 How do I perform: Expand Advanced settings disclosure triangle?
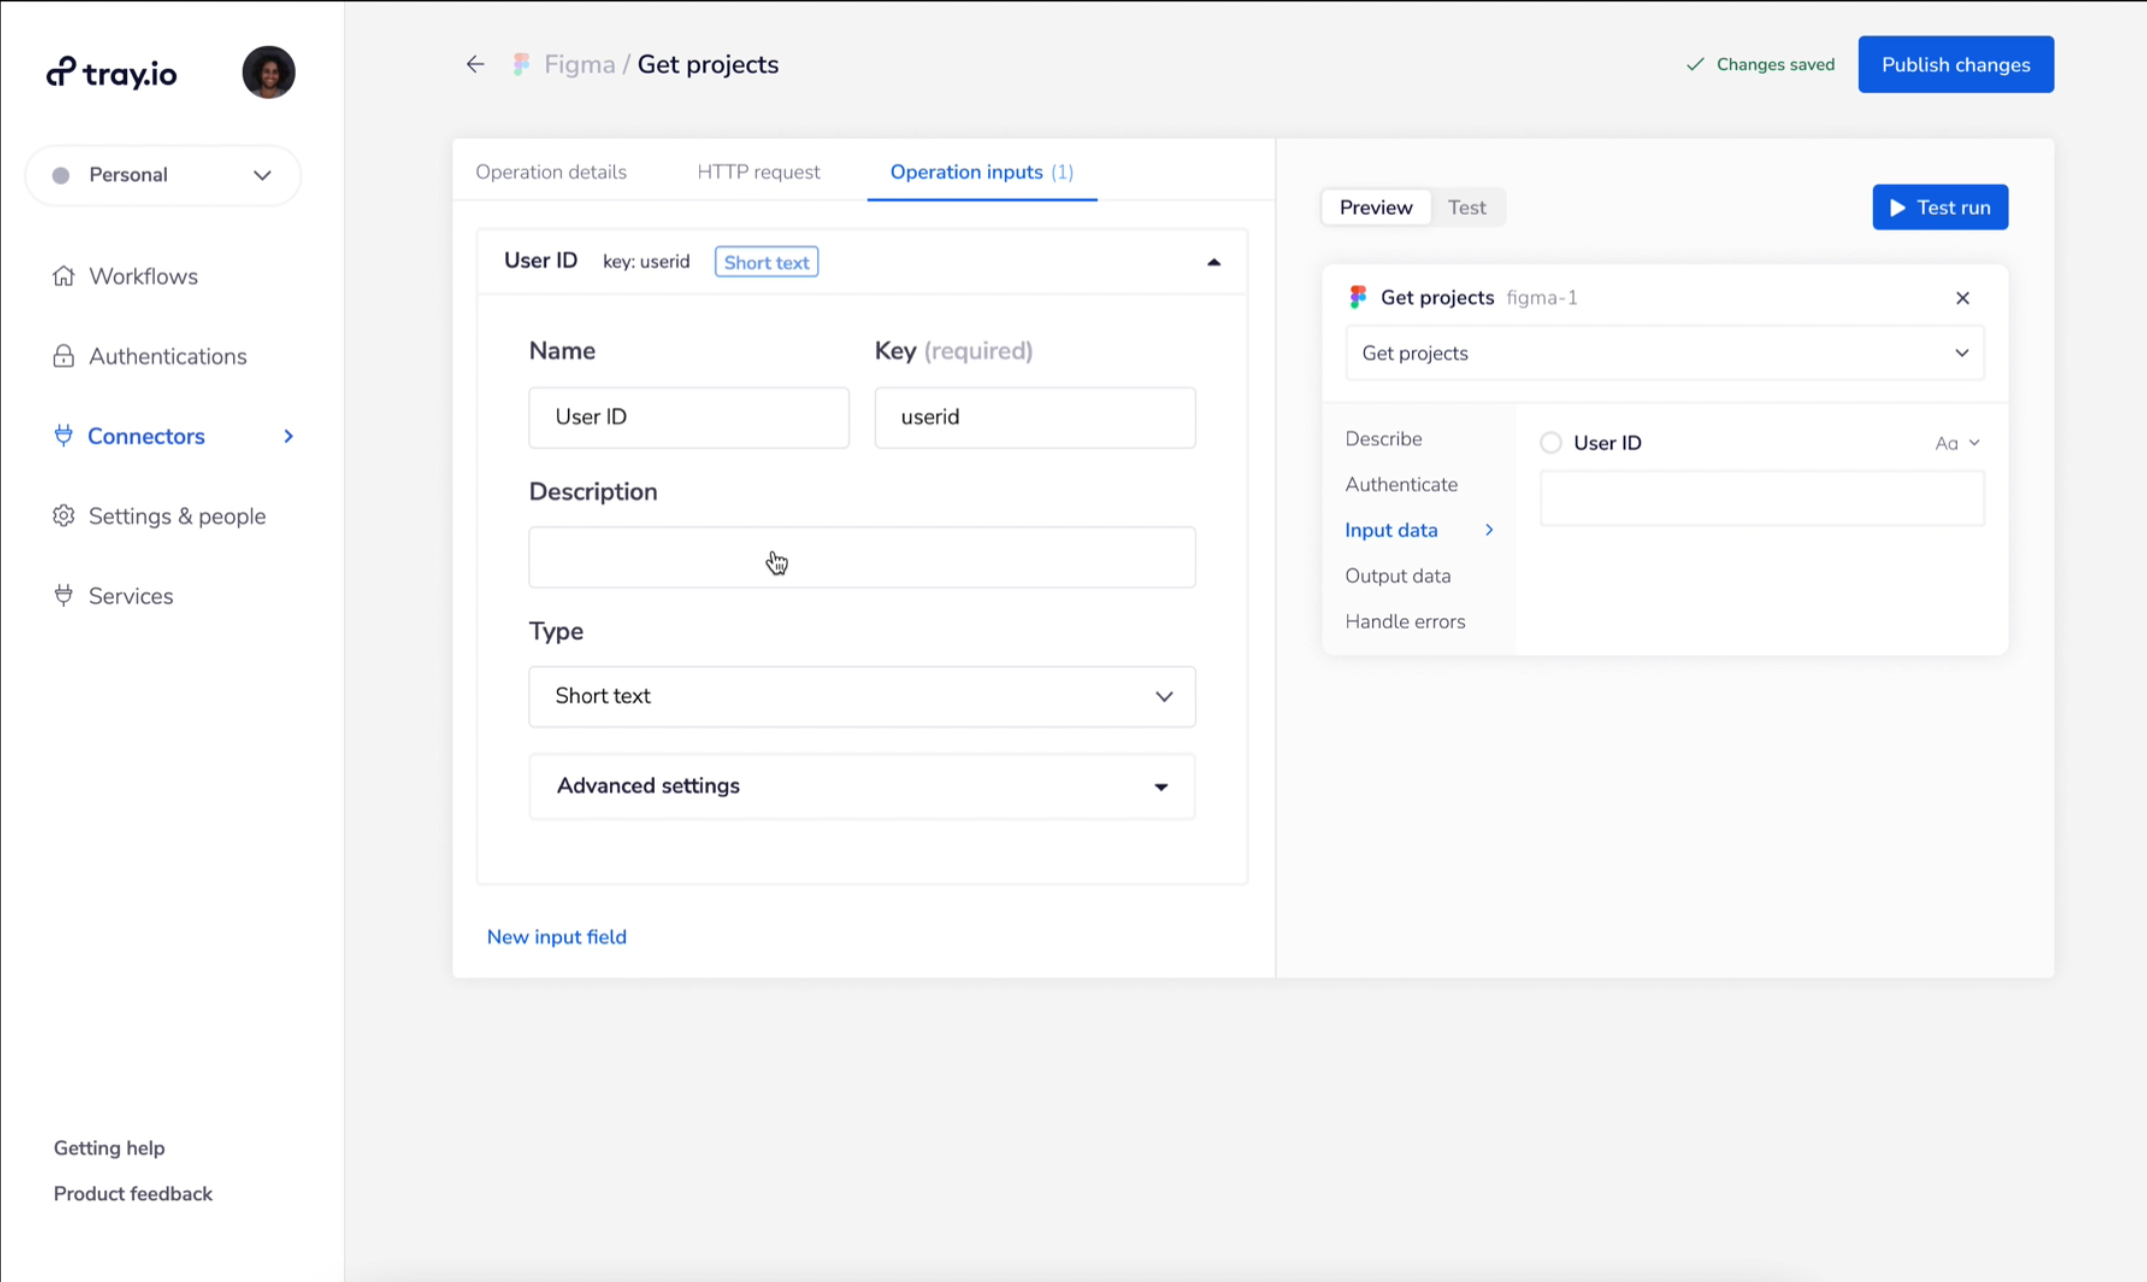[x=1161, y=784]
